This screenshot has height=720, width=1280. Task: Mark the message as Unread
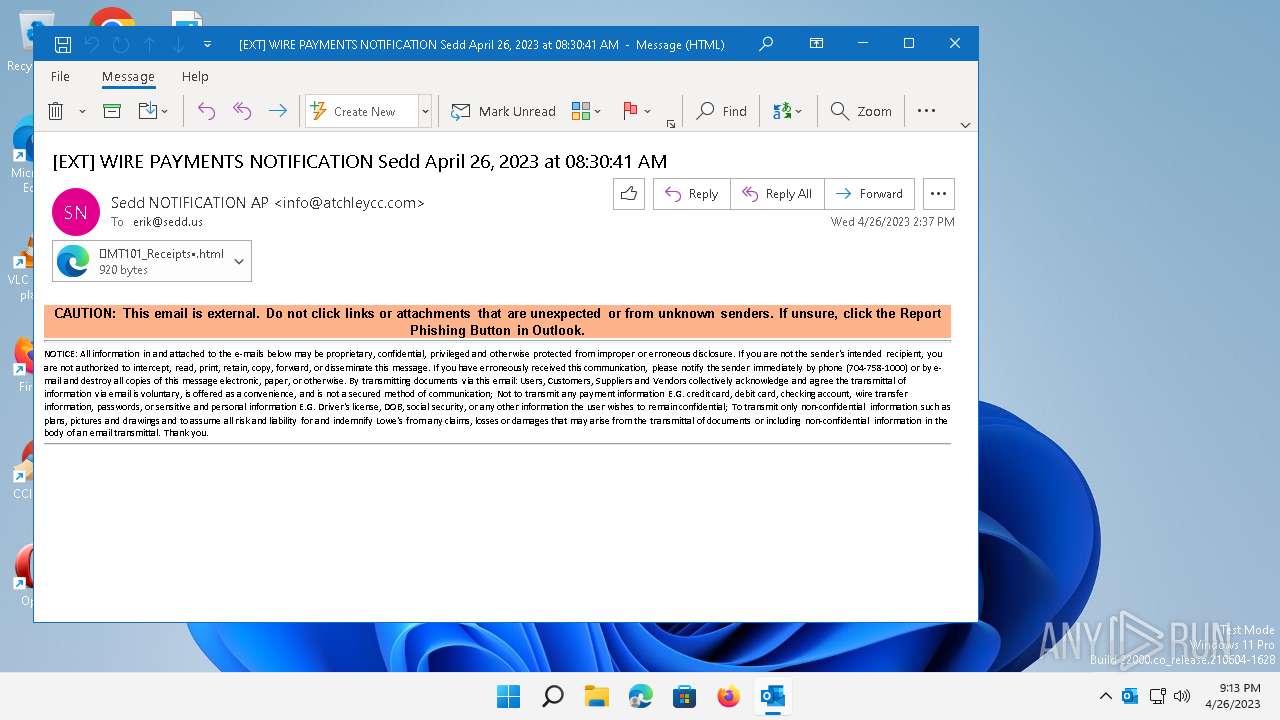pos(503,111)
